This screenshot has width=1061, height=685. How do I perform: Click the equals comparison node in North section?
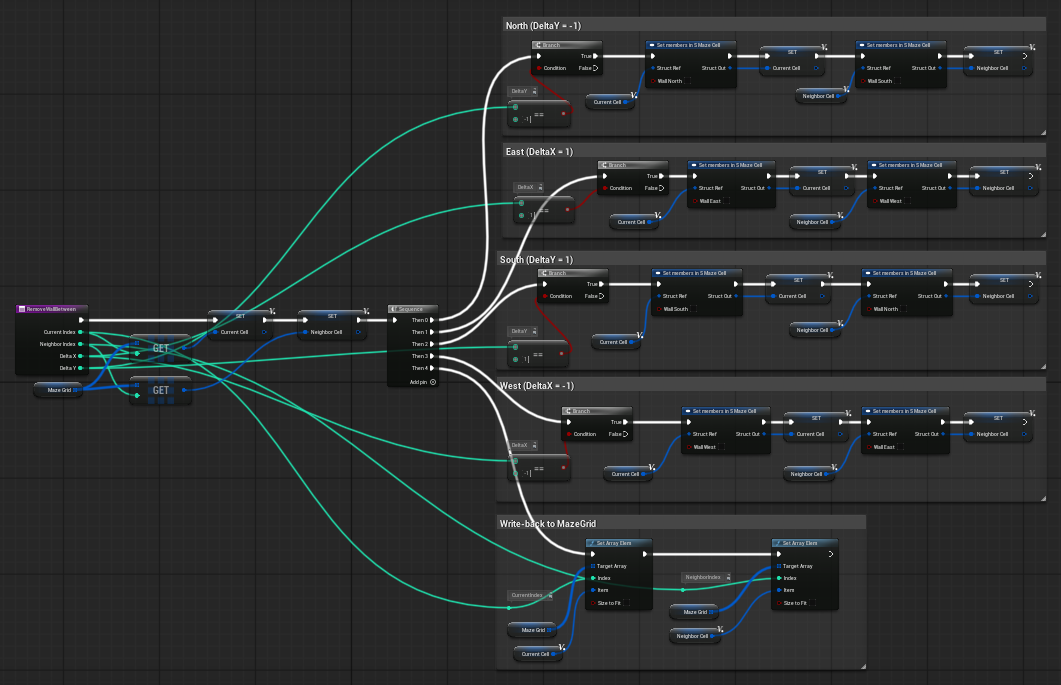tap(539, 114)
